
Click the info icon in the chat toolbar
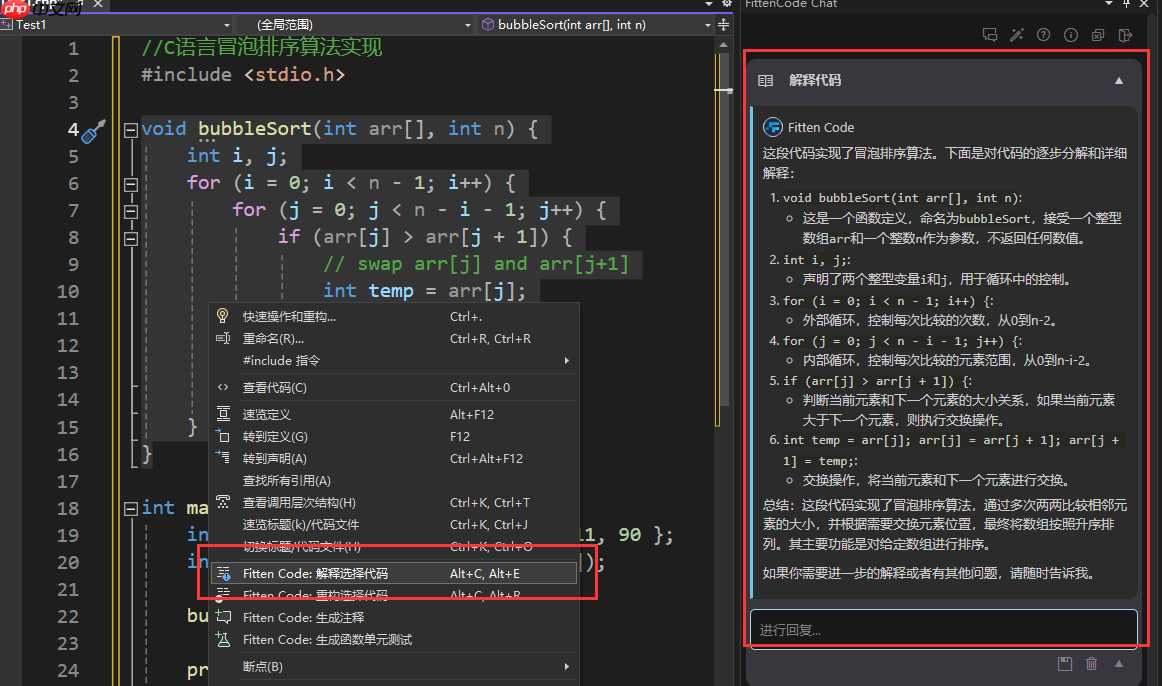click(x=1070, y=34)
